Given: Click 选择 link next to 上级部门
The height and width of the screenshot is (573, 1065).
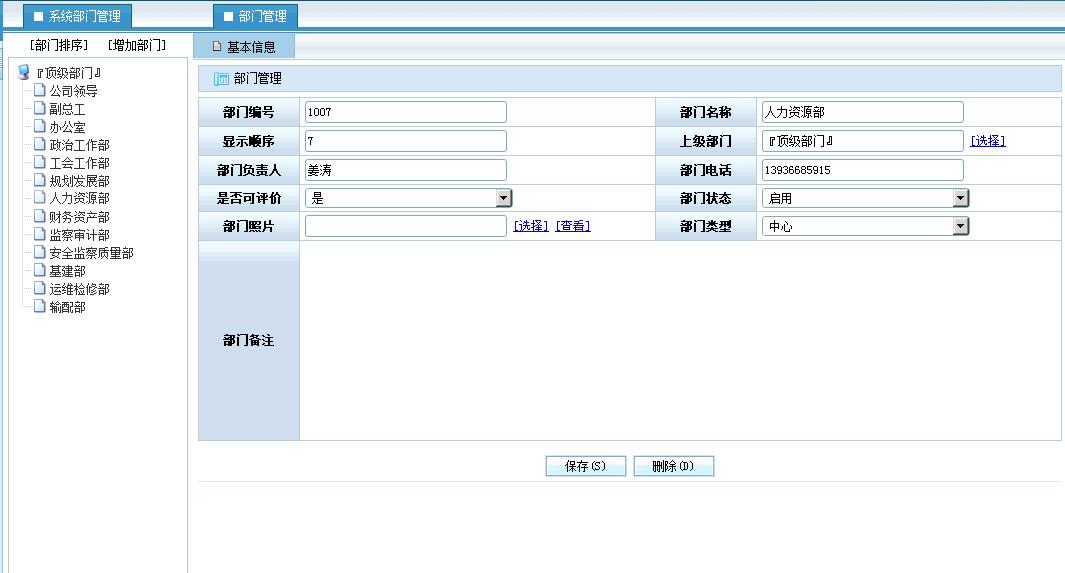Looking at the screenshot, I should (x=988, y=141).
